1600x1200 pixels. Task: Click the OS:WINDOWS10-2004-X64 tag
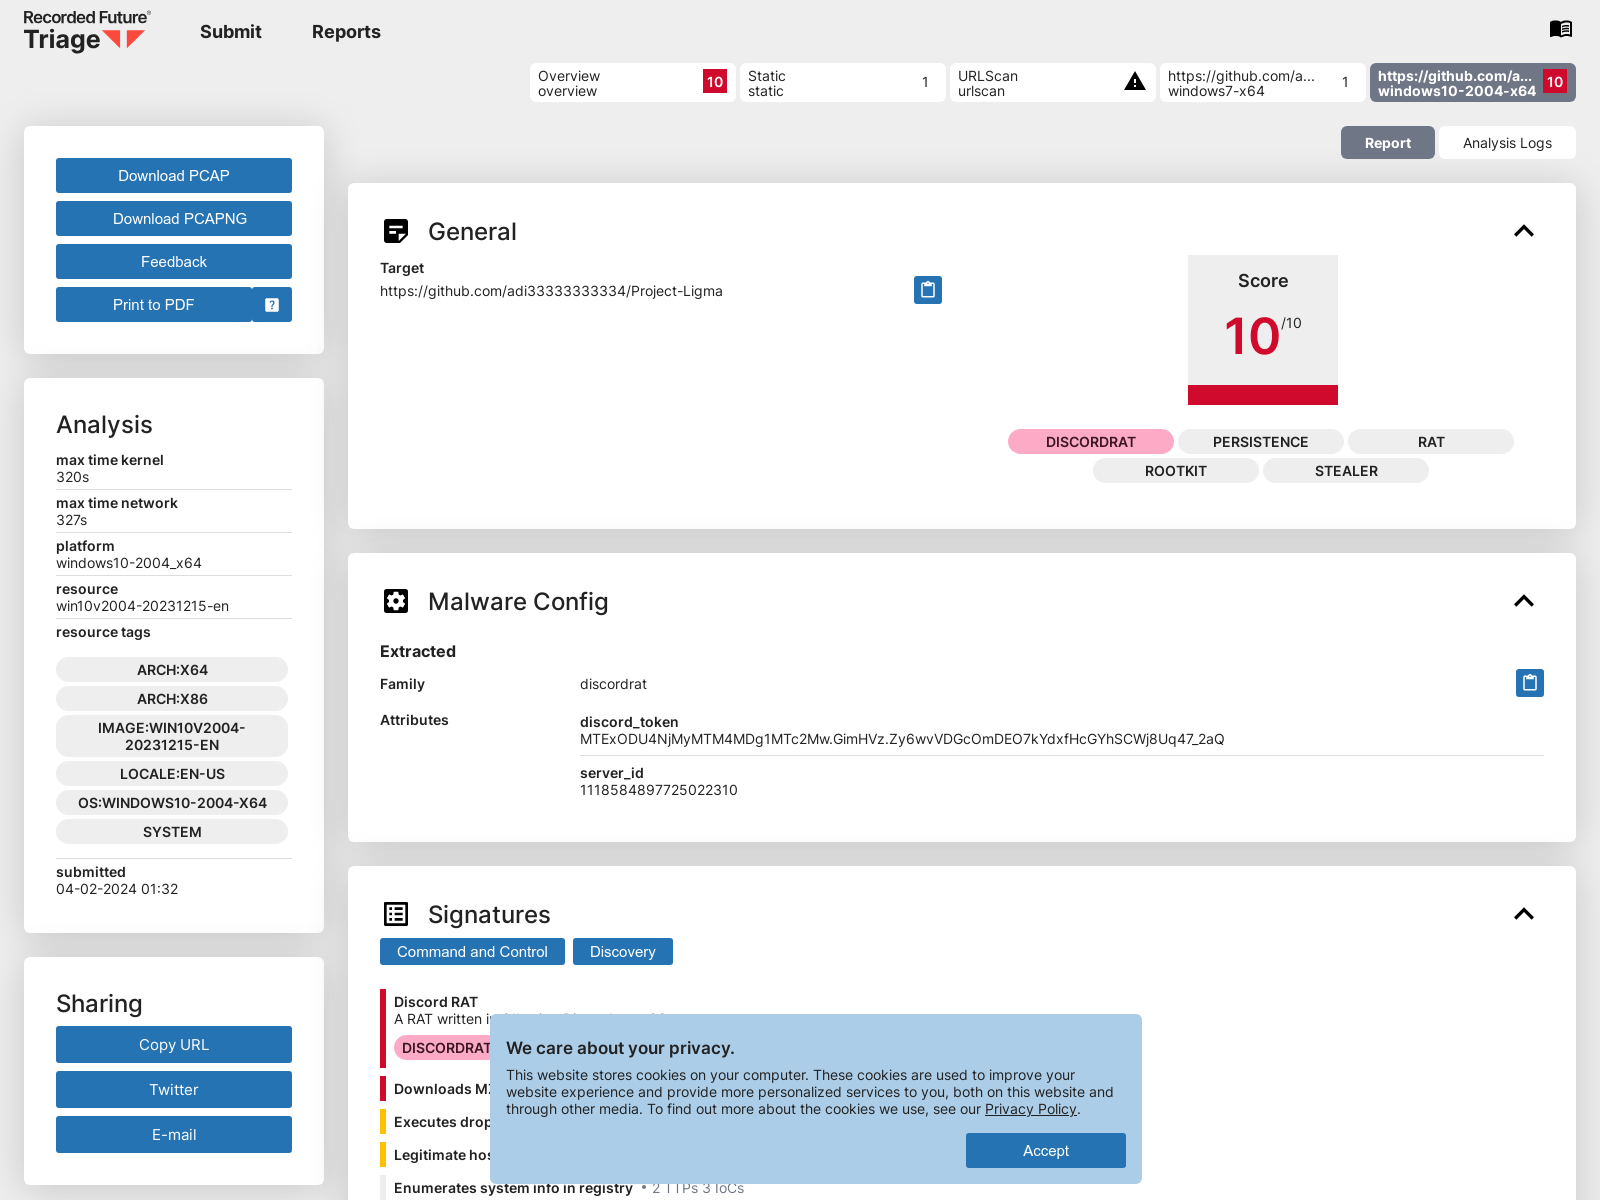pos(172,803)
